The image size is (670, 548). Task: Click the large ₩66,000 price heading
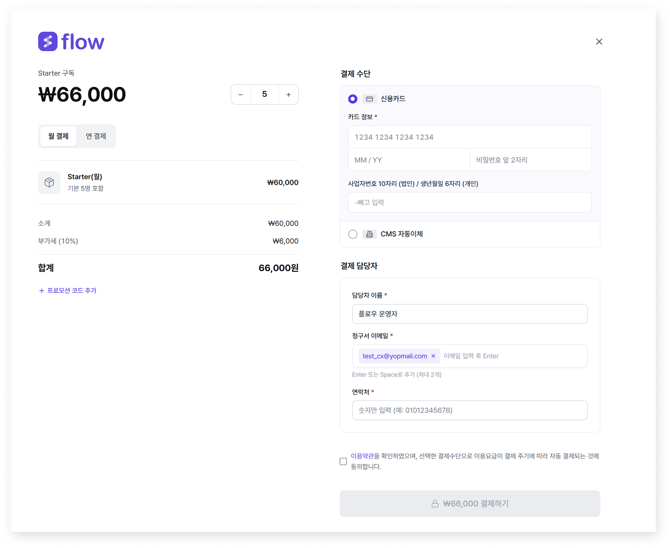[82, 94]
